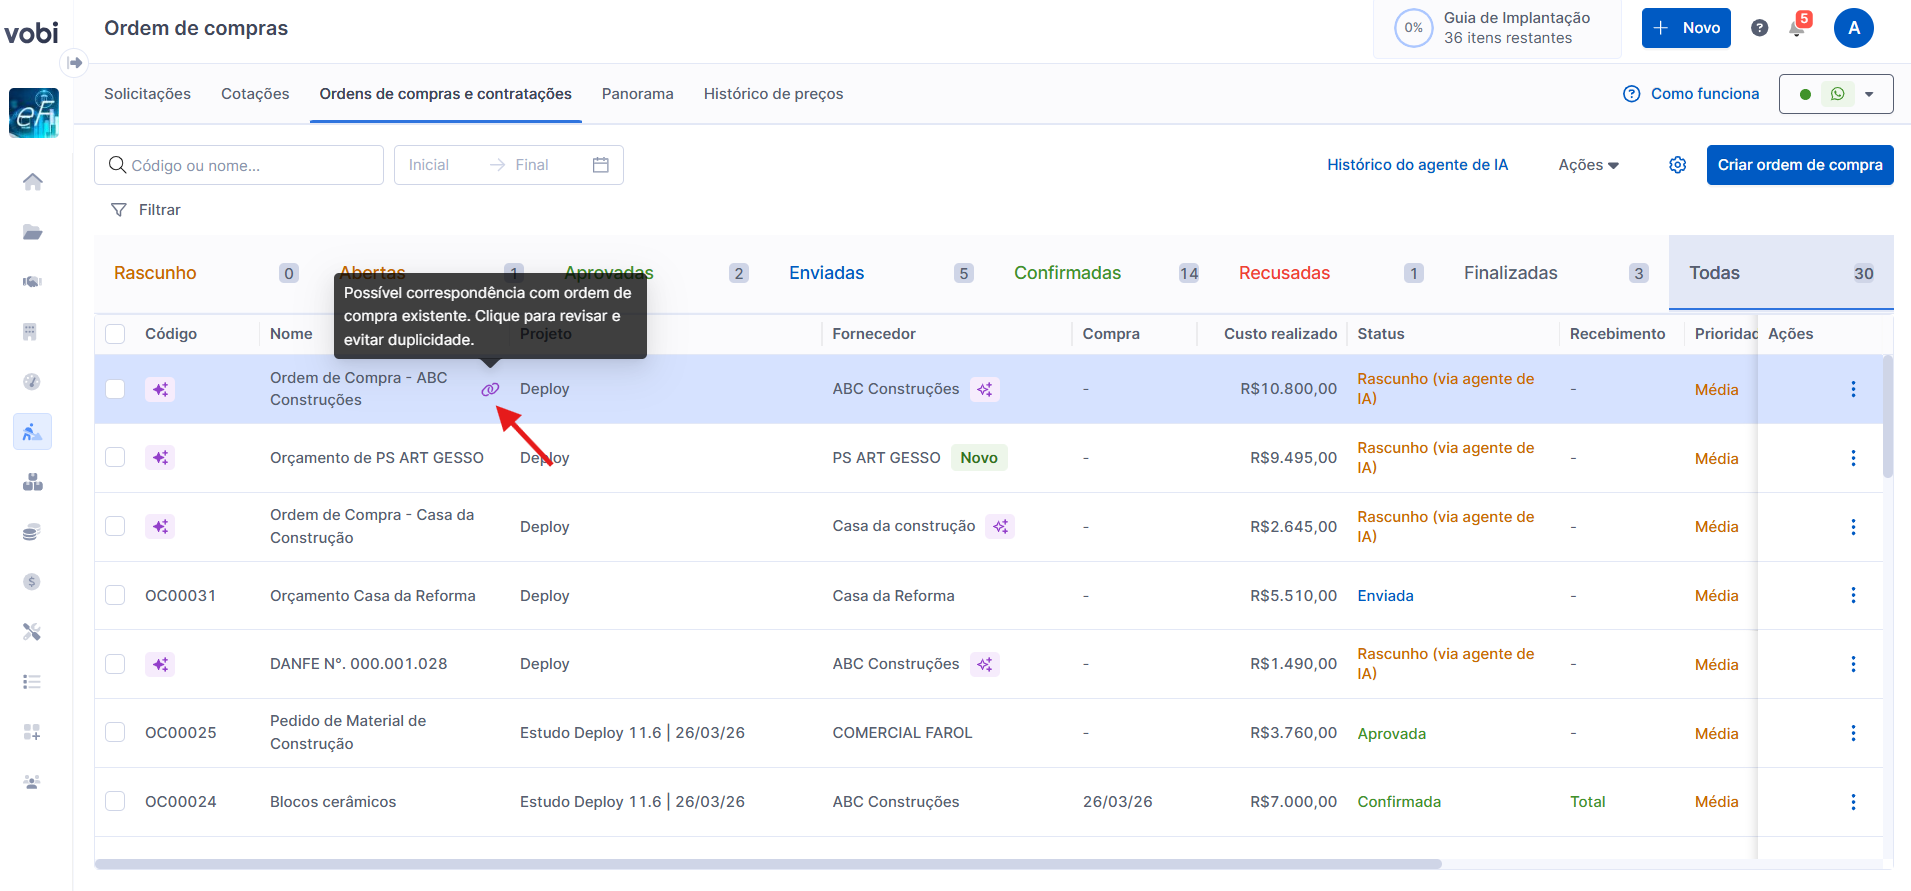The width and height of the screenshot is (1911, 891).
Task: Switch to the Cotações tab
Action: click(255, 94)
